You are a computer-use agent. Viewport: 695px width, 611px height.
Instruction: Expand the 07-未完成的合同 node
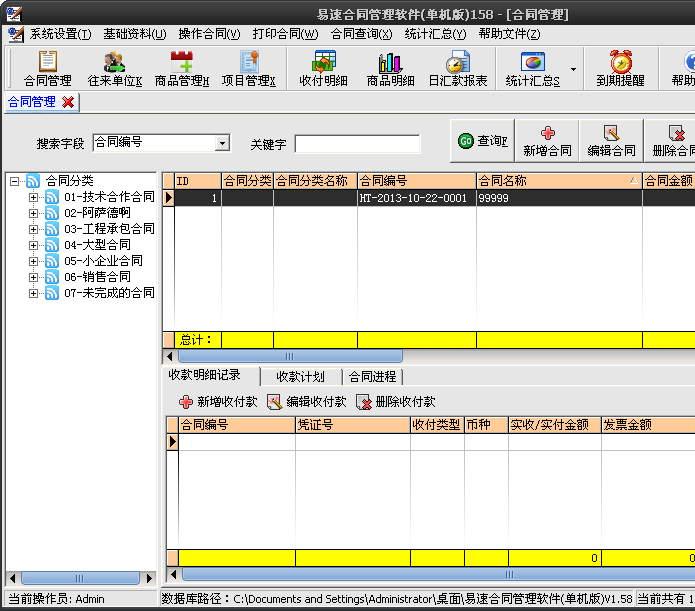(x=33, y=293)
